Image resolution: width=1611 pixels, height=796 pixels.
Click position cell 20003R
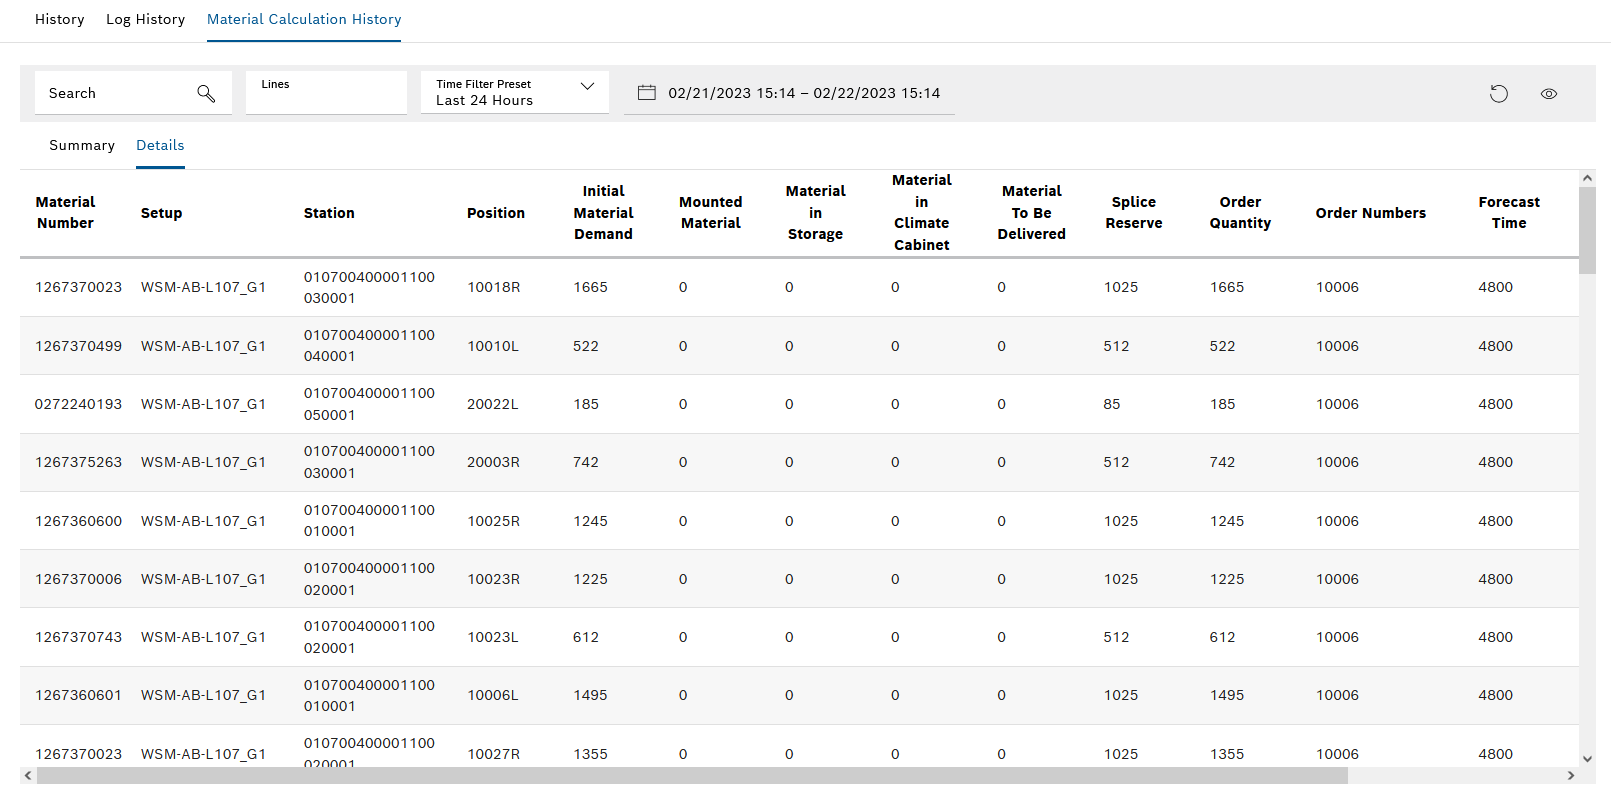click(x=494, y=462)
